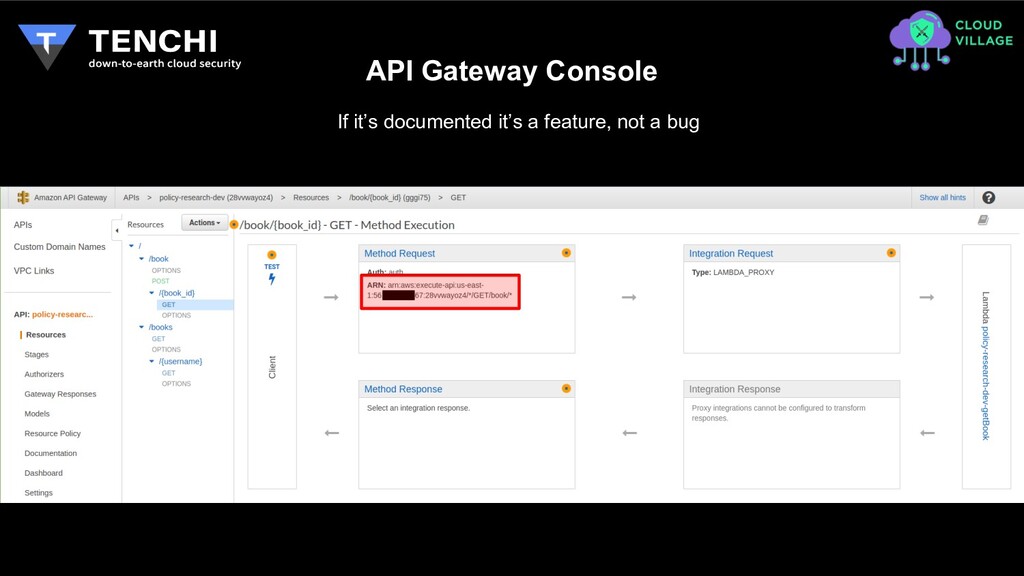Collapse the left navigation panel arrow
1024x576 pixels.
tap(117, 230)
